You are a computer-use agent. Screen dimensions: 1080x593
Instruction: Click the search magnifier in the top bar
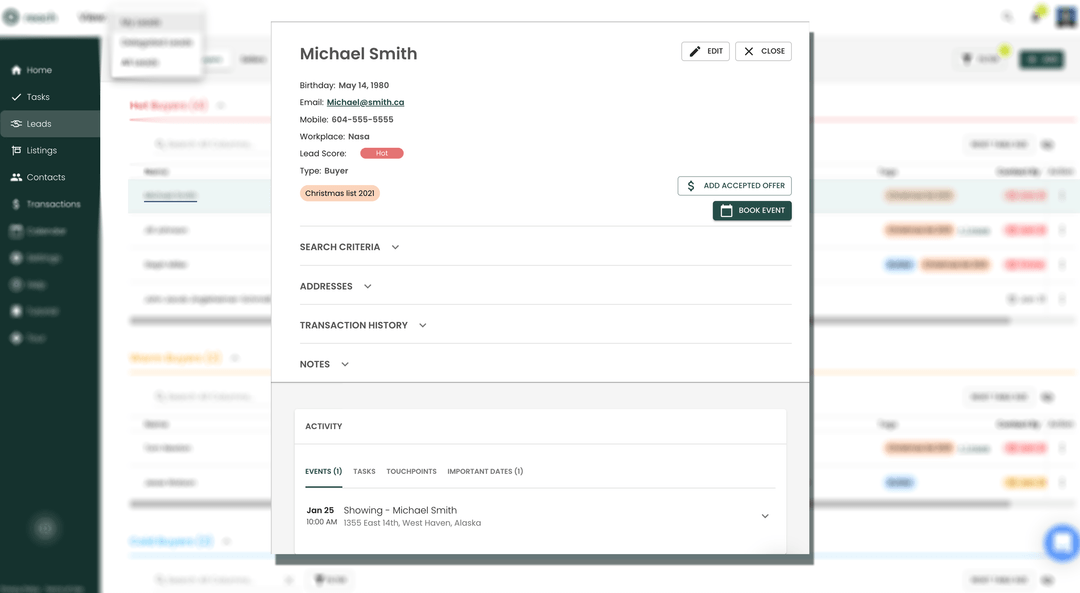coord(1007,16)
